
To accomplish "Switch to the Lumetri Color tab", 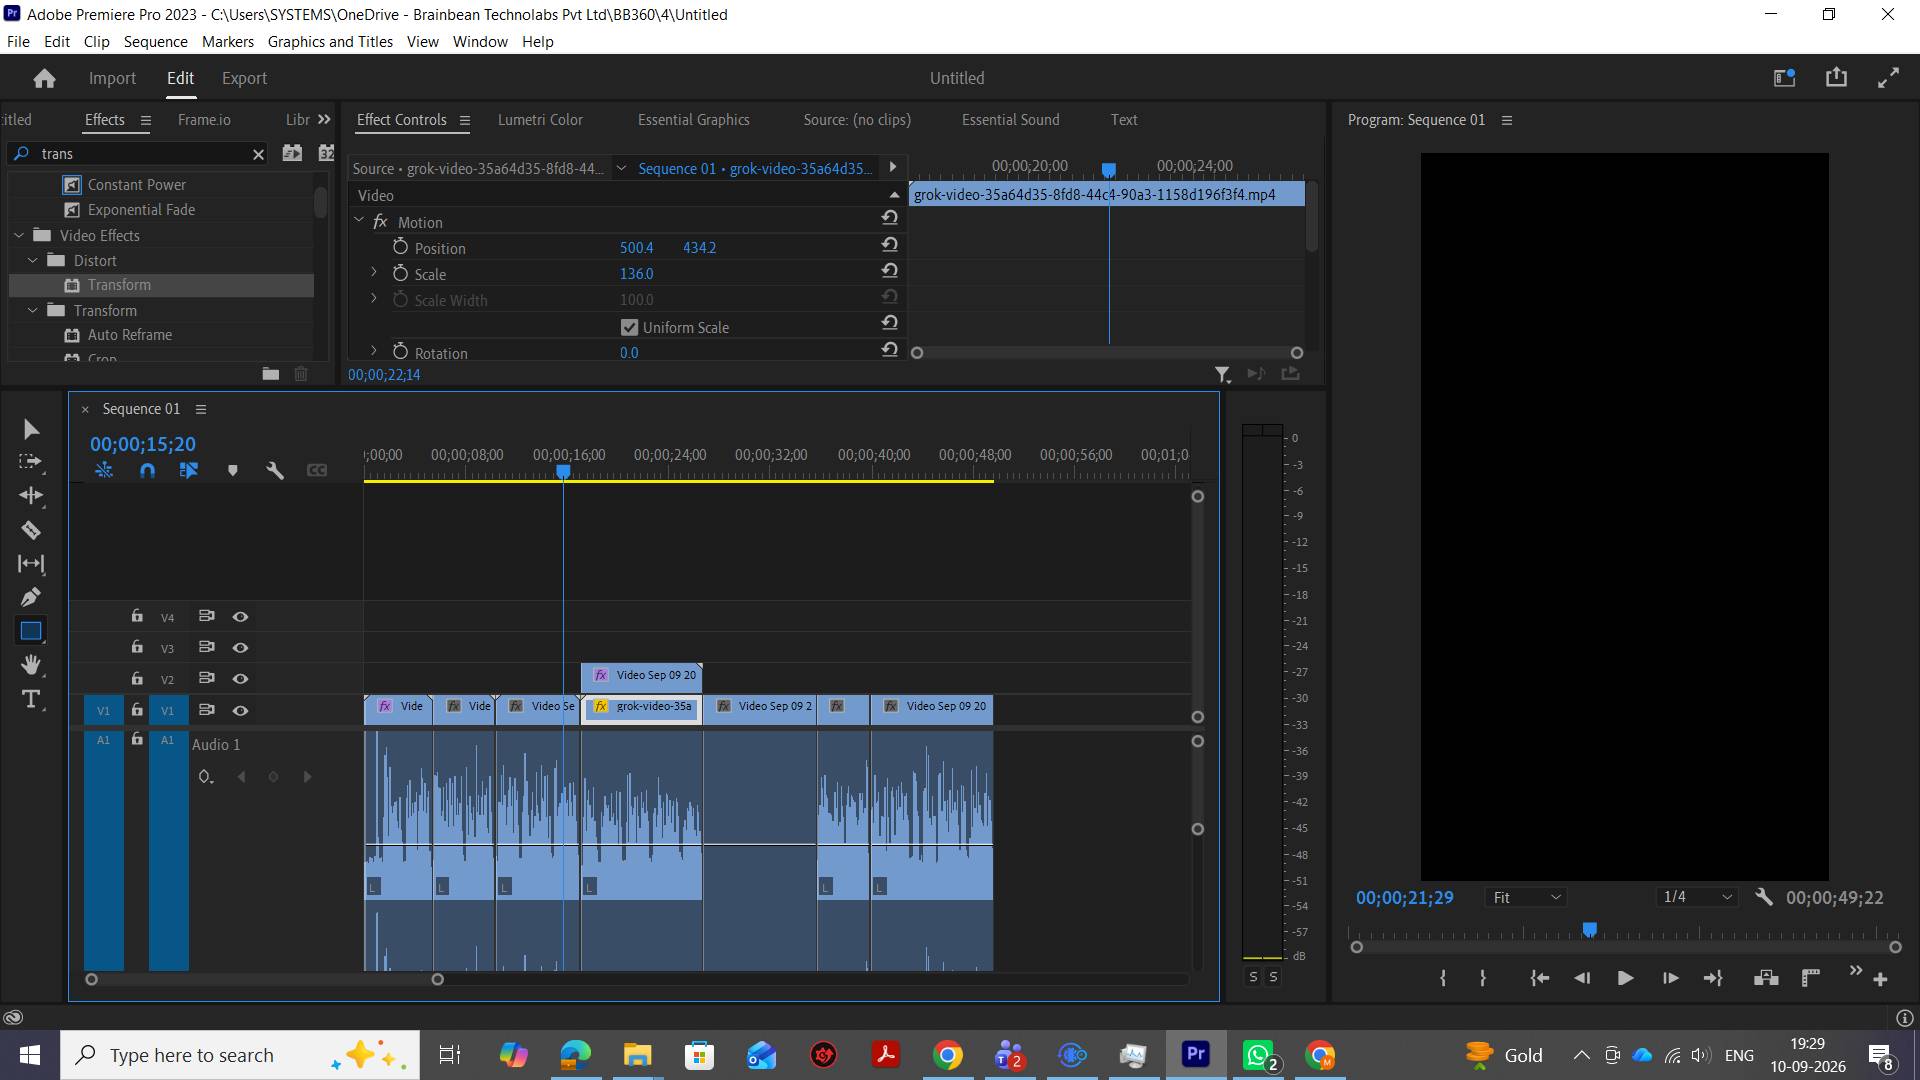I will point(540,119).
